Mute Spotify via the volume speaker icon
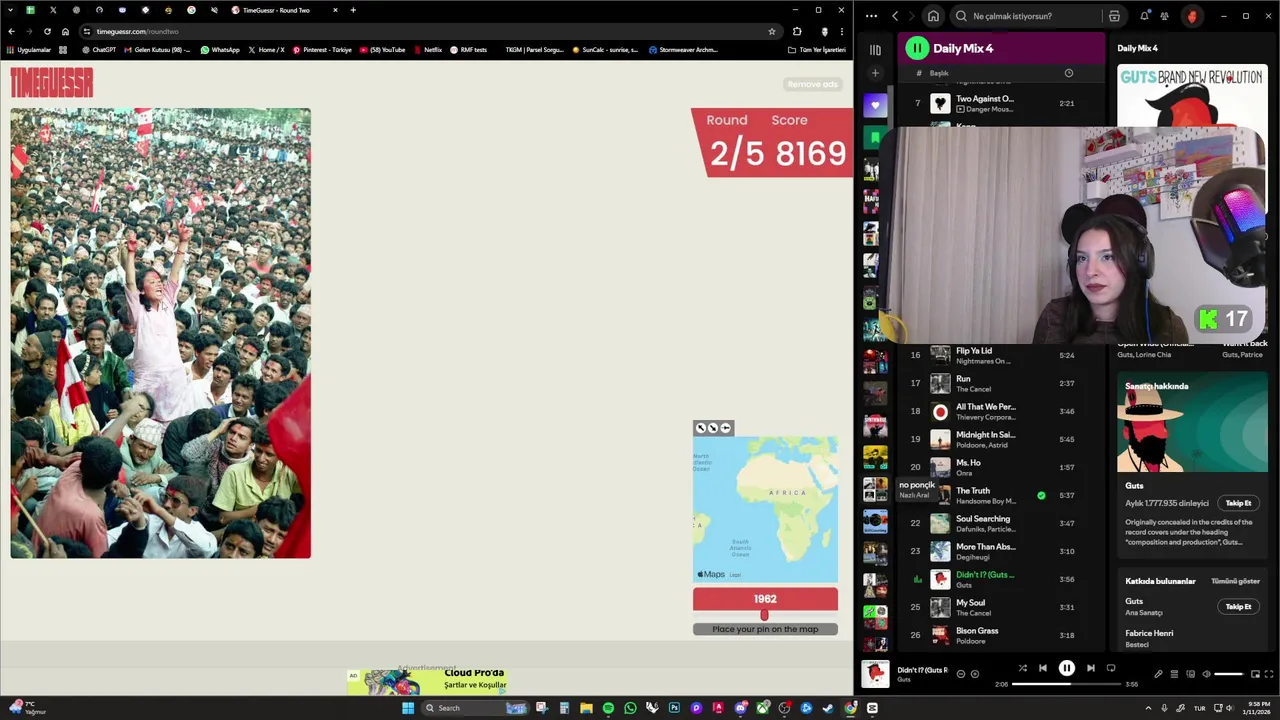The height and width of the screenshot is (720, 1280). [1206, 674]
